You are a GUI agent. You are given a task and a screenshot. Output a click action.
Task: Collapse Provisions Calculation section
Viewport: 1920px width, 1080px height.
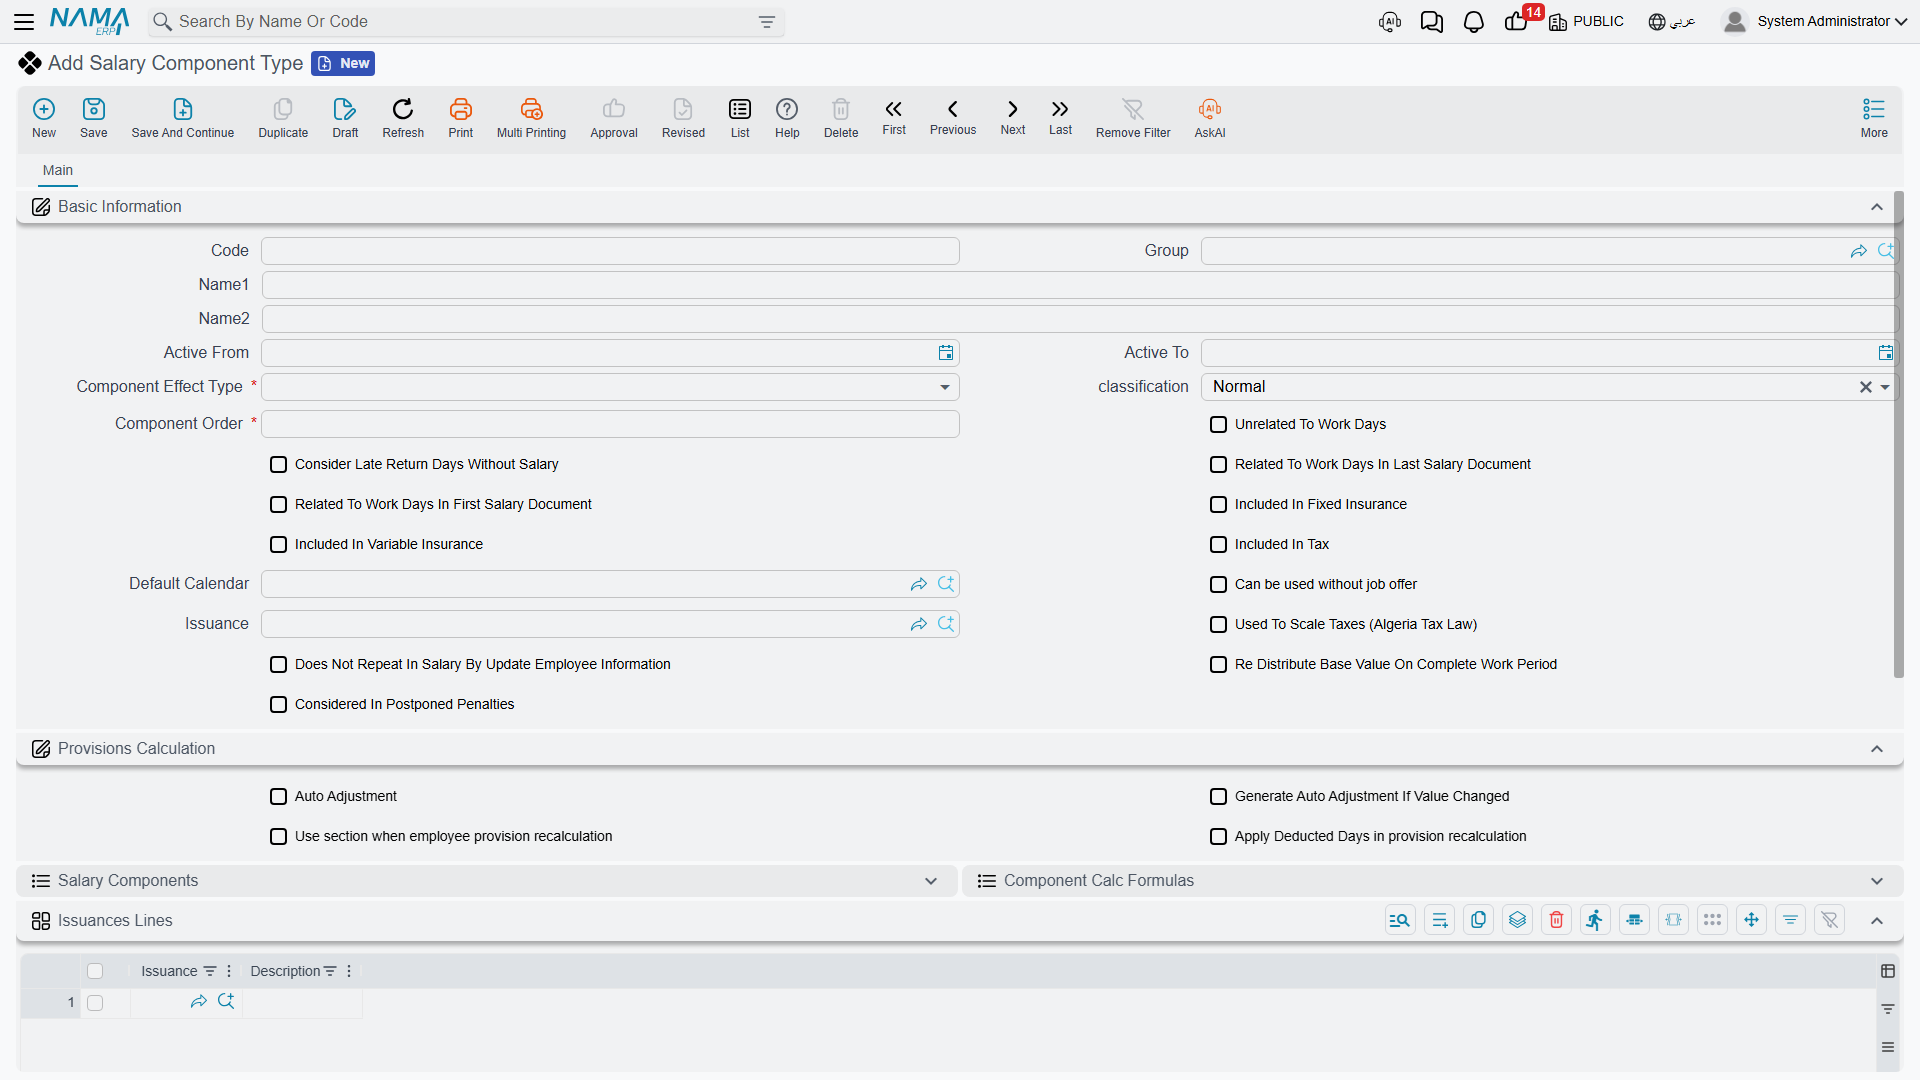click(1877, 749)
